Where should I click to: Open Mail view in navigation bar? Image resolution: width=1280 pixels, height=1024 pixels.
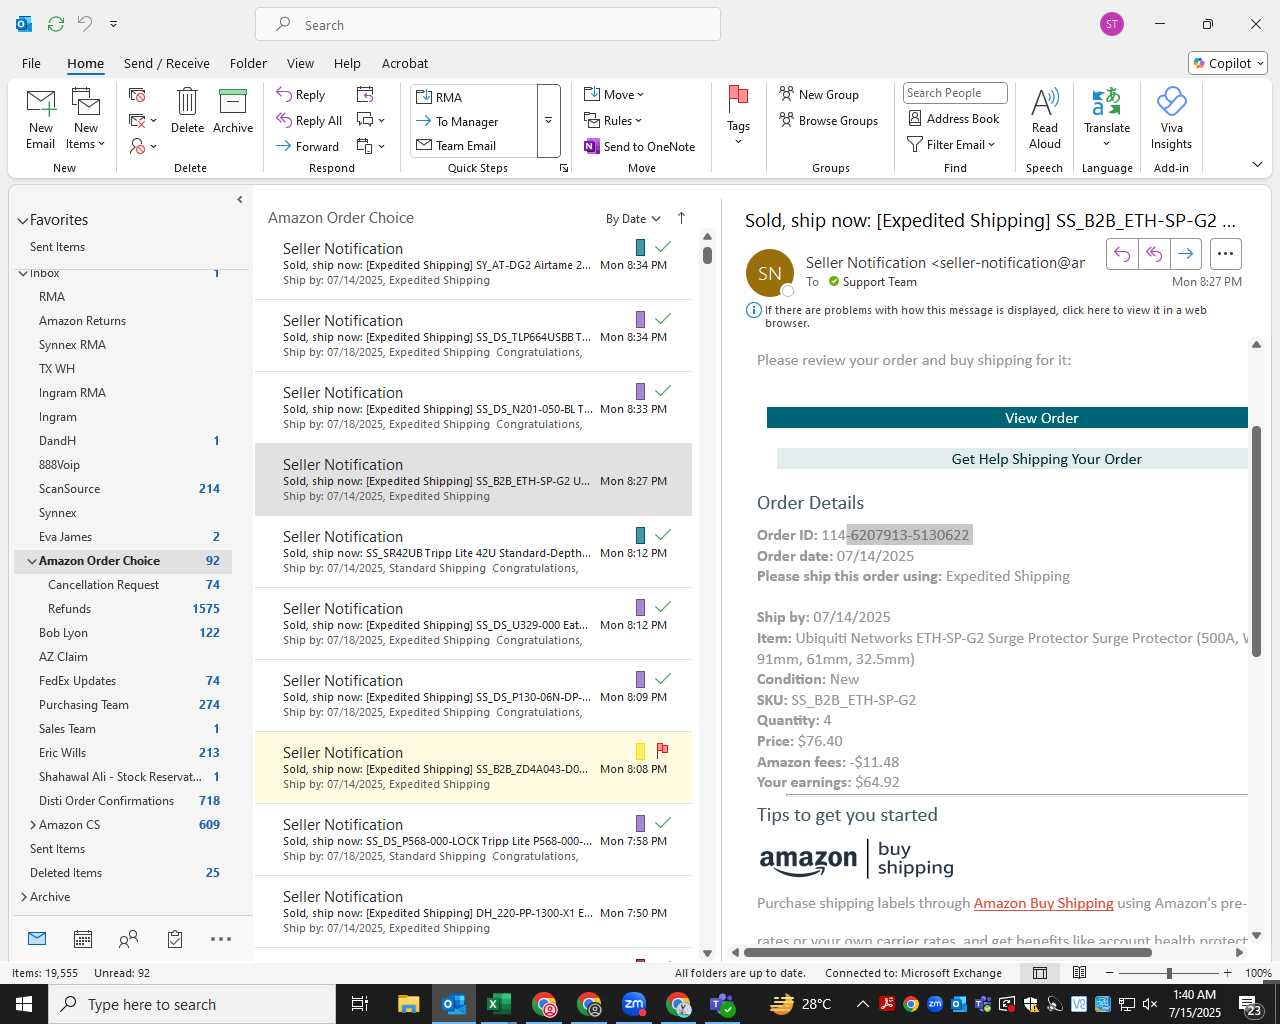click(x=37, y=939)
